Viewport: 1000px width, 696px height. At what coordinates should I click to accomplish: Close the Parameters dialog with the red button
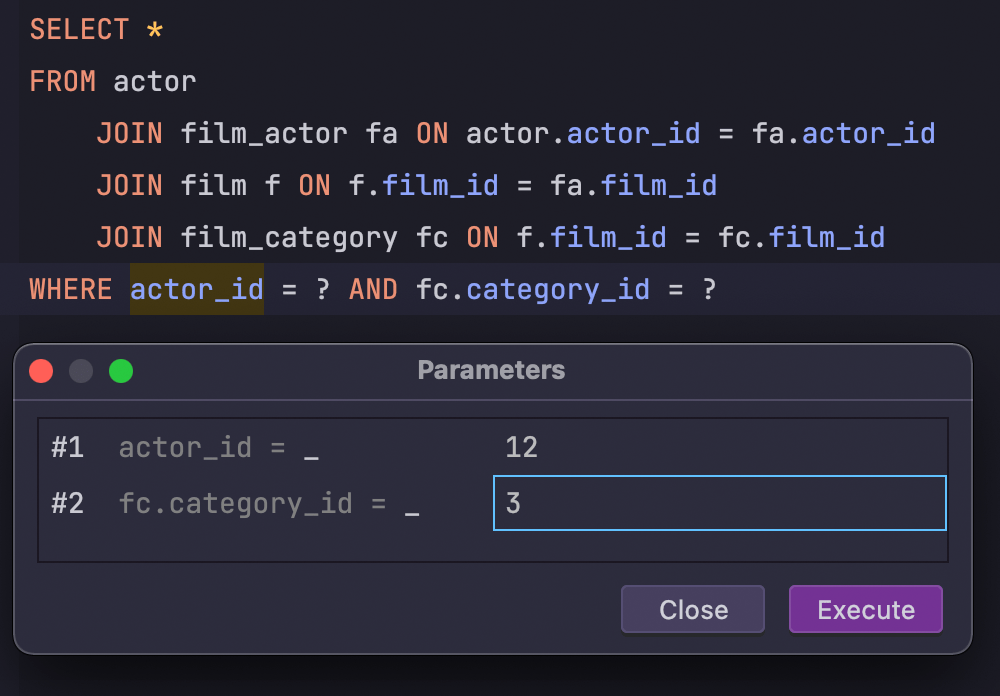click(41, 371)
